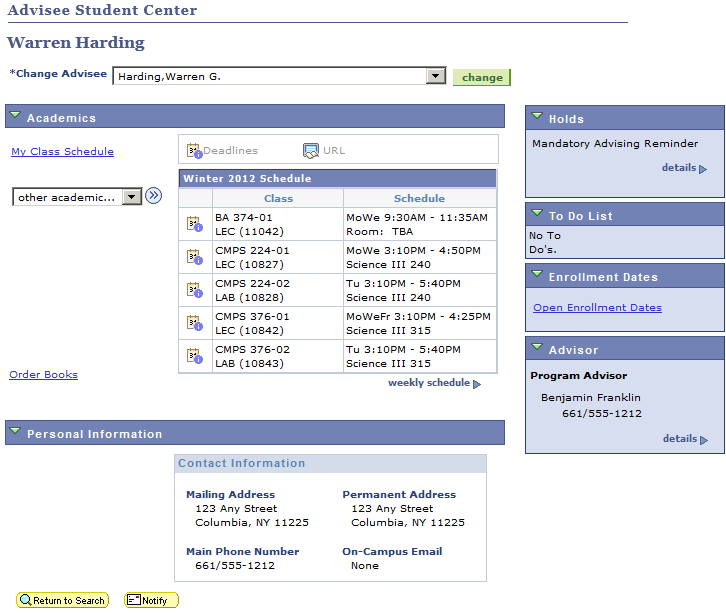Click the deadline icon for CMPS 376-02 lab
This screenshot has height=615, width=726.
tap(194, 356)
